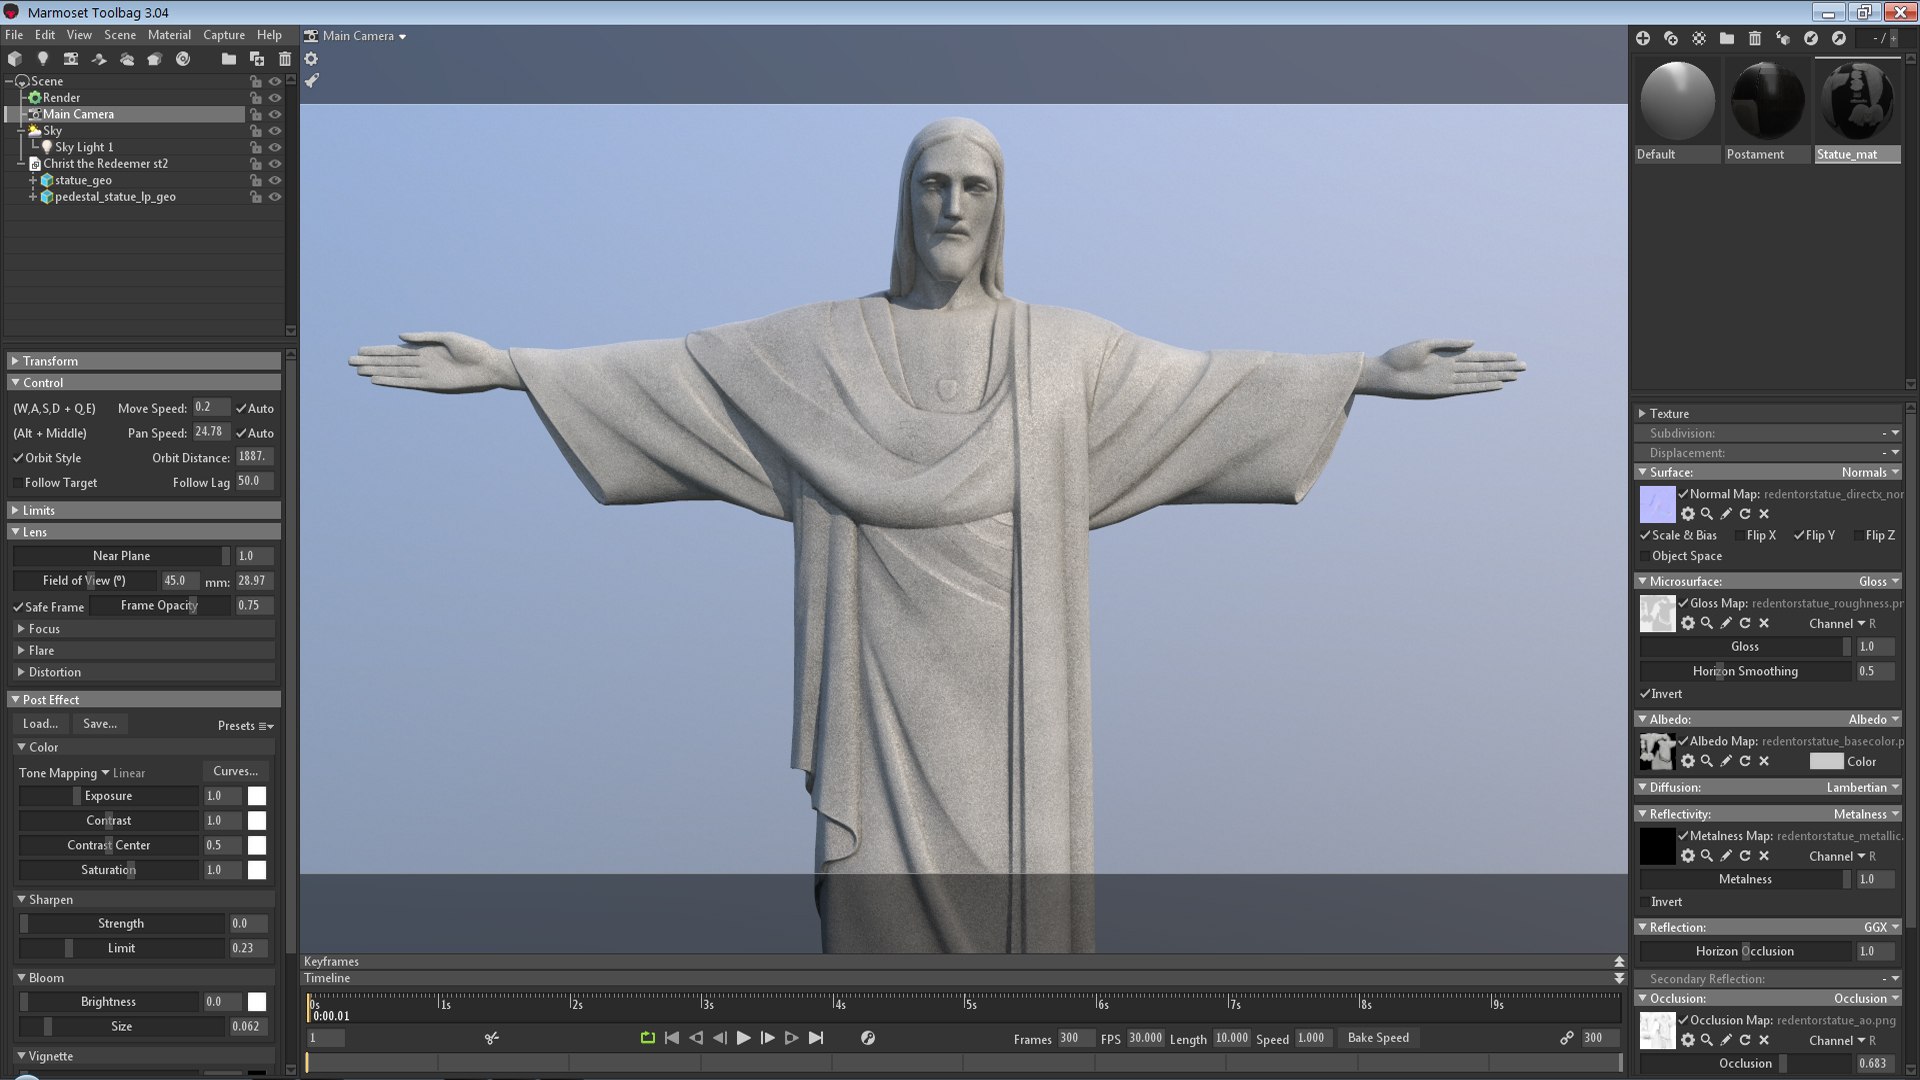Export material using the up-right arrow icon
Viewport: 1920px width, 1080px height.
(1839, 38)
